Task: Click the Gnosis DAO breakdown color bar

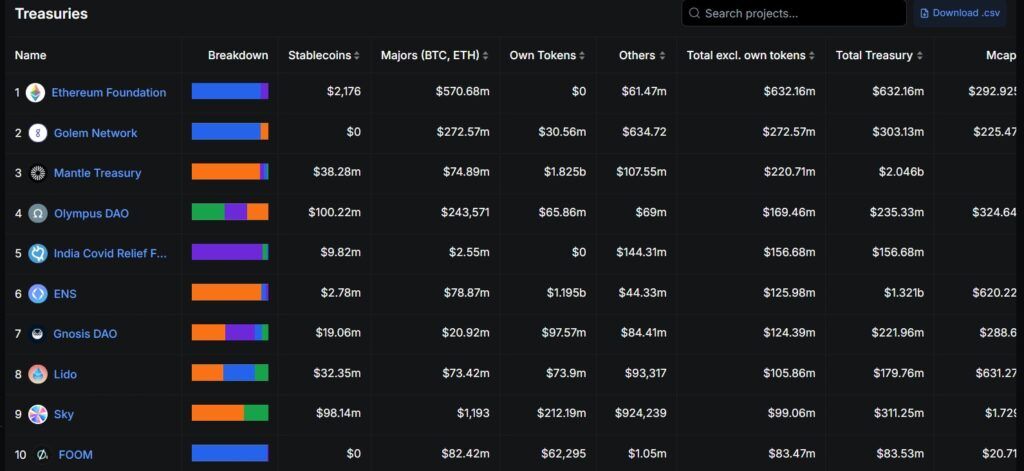Action: coord(230,333)
